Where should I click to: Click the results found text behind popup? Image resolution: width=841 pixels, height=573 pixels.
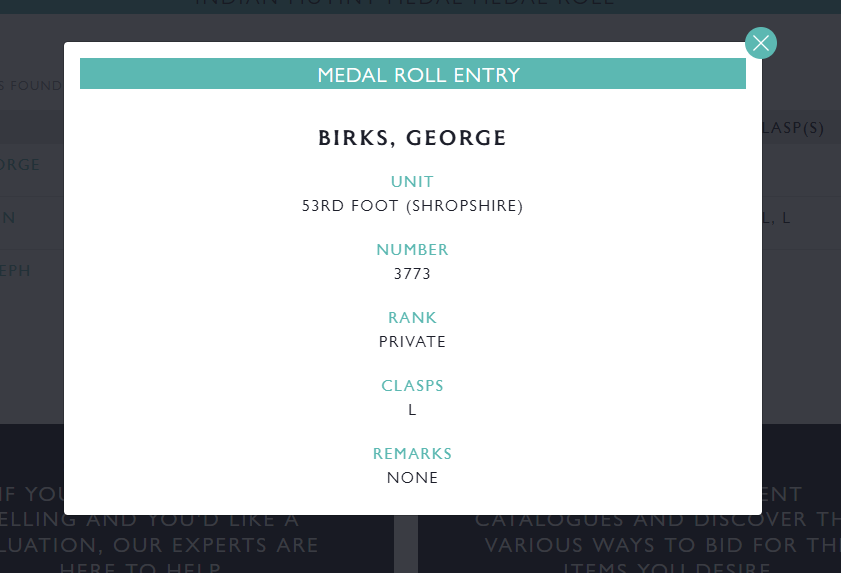tap(31, 86)
